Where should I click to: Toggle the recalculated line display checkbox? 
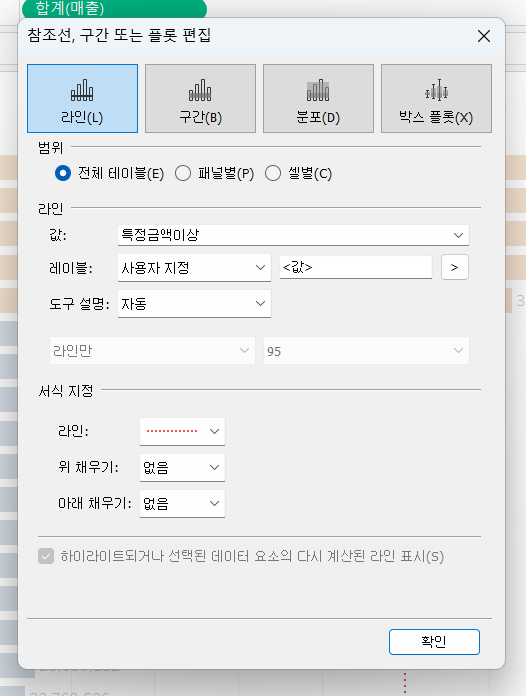46,556
